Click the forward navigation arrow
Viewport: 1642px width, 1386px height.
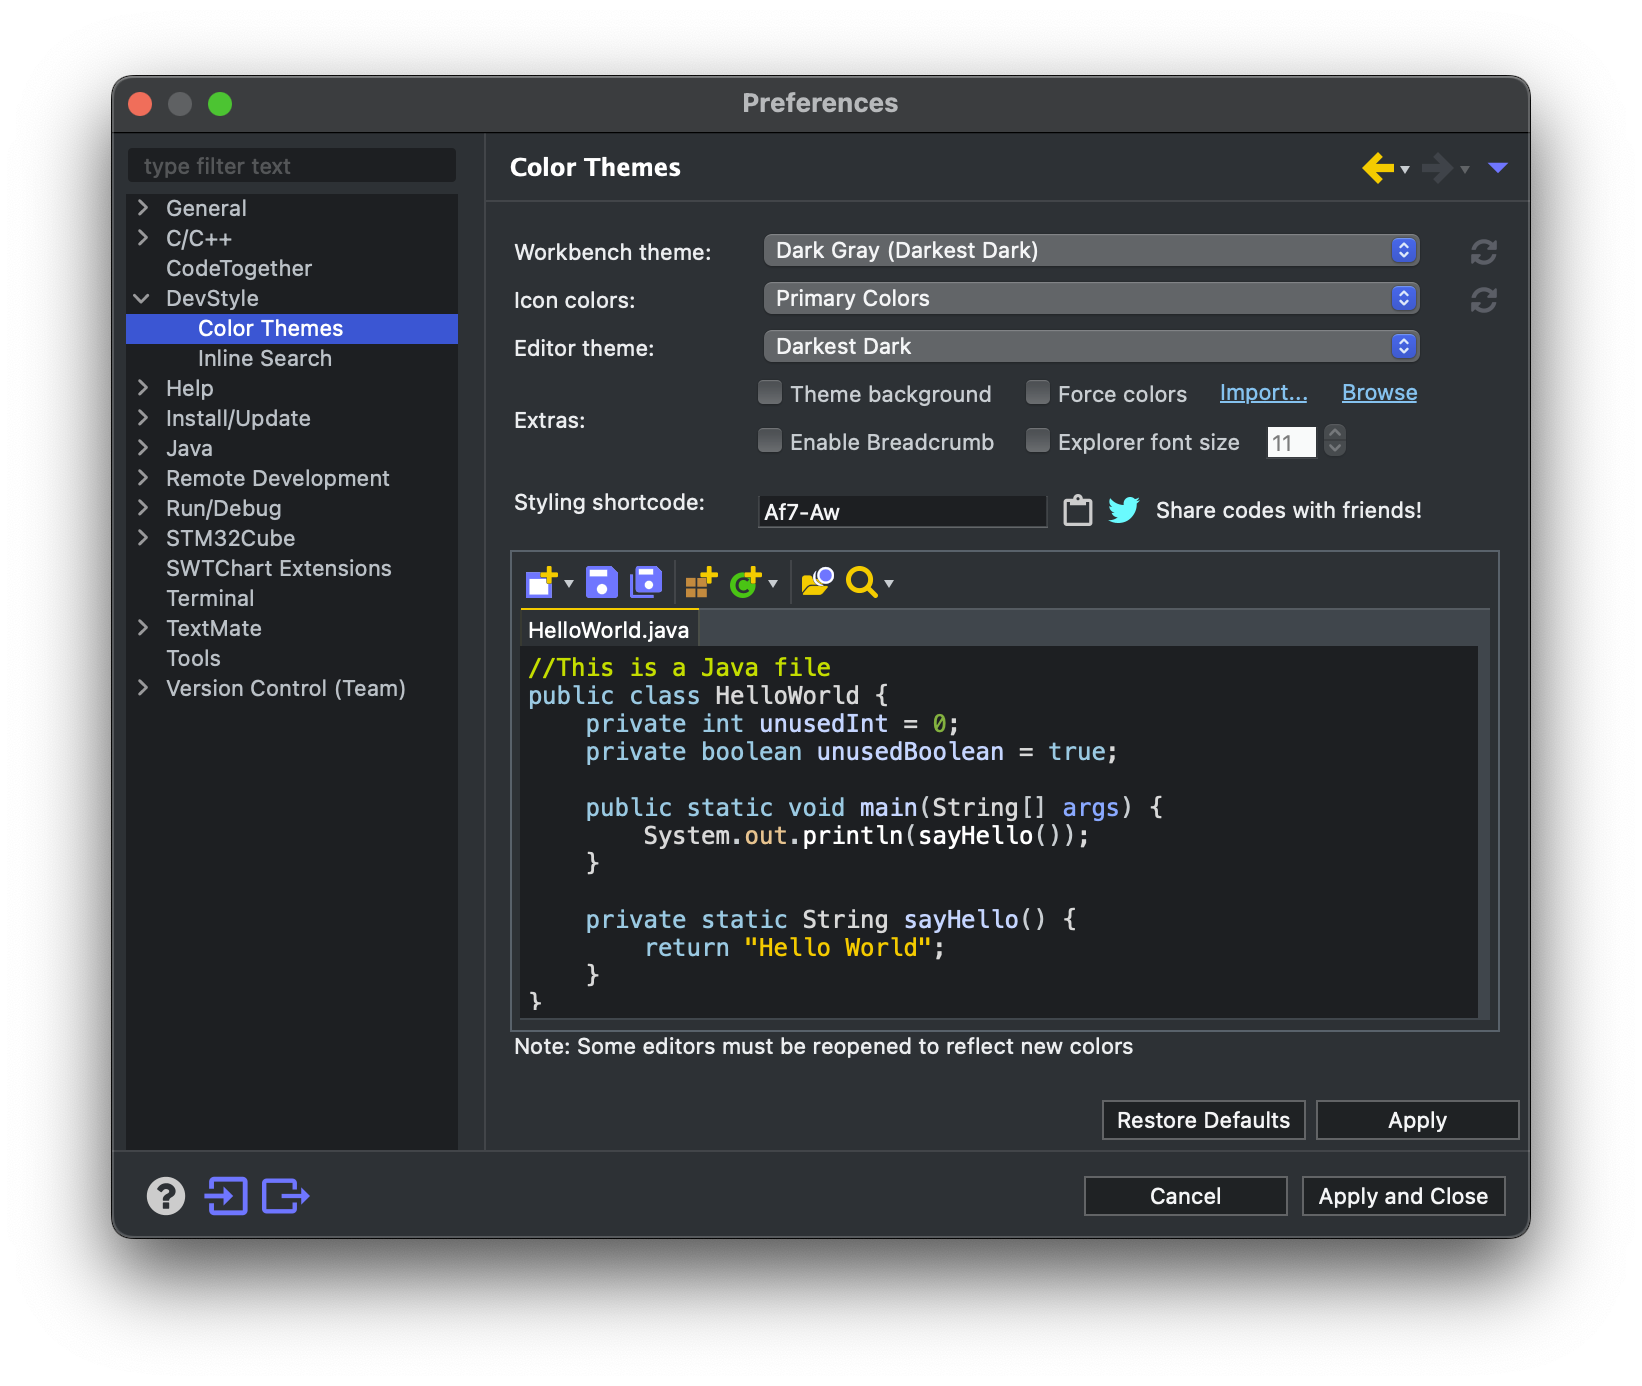1438,168
